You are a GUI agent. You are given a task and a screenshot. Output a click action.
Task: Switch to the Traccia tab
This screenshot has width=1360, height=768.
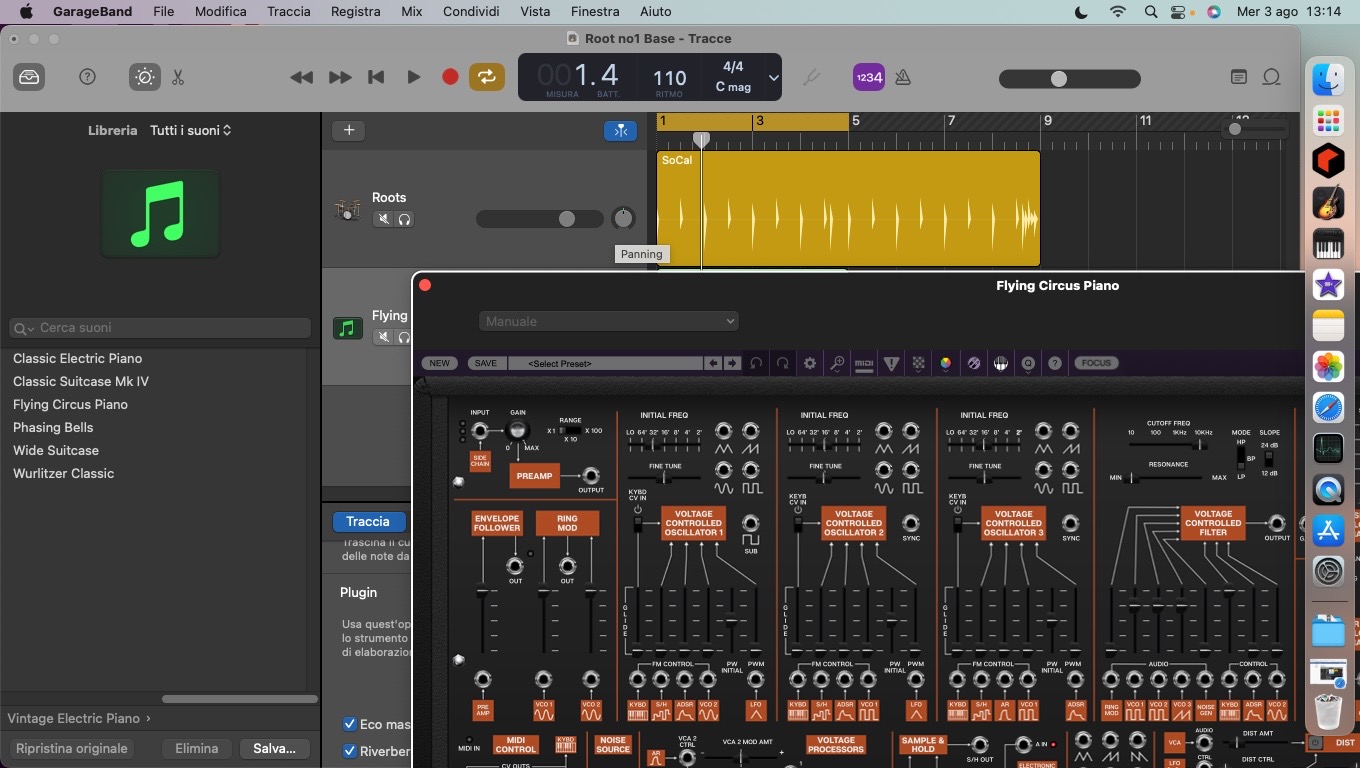pyautogui.click(x=368, y=522)
